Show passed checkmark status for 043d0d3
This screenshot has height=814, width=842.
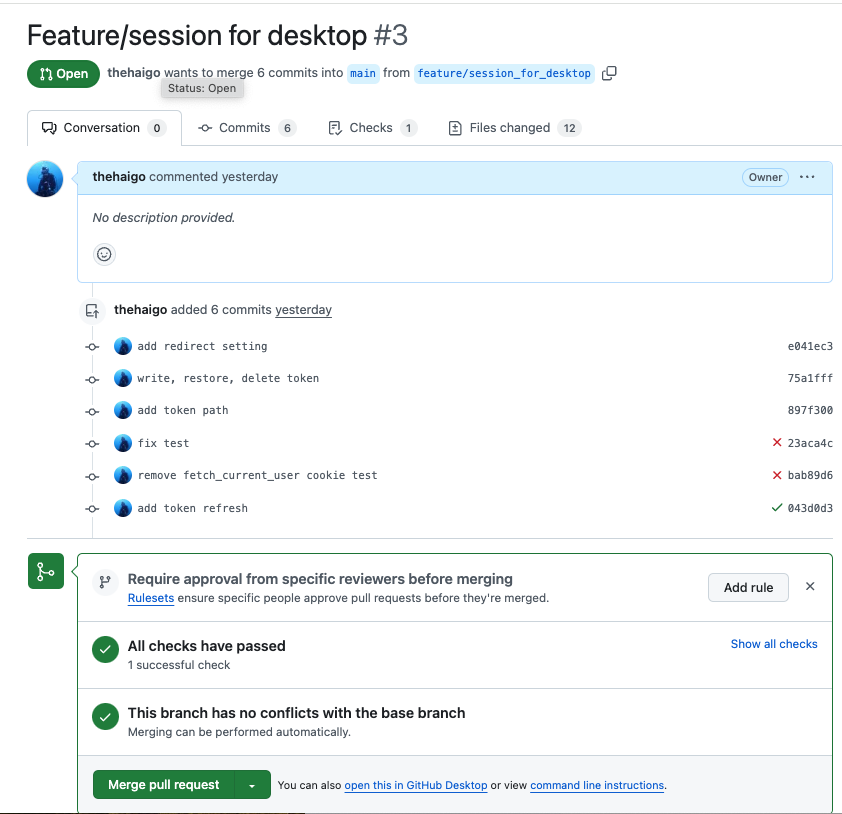point(776,507)
